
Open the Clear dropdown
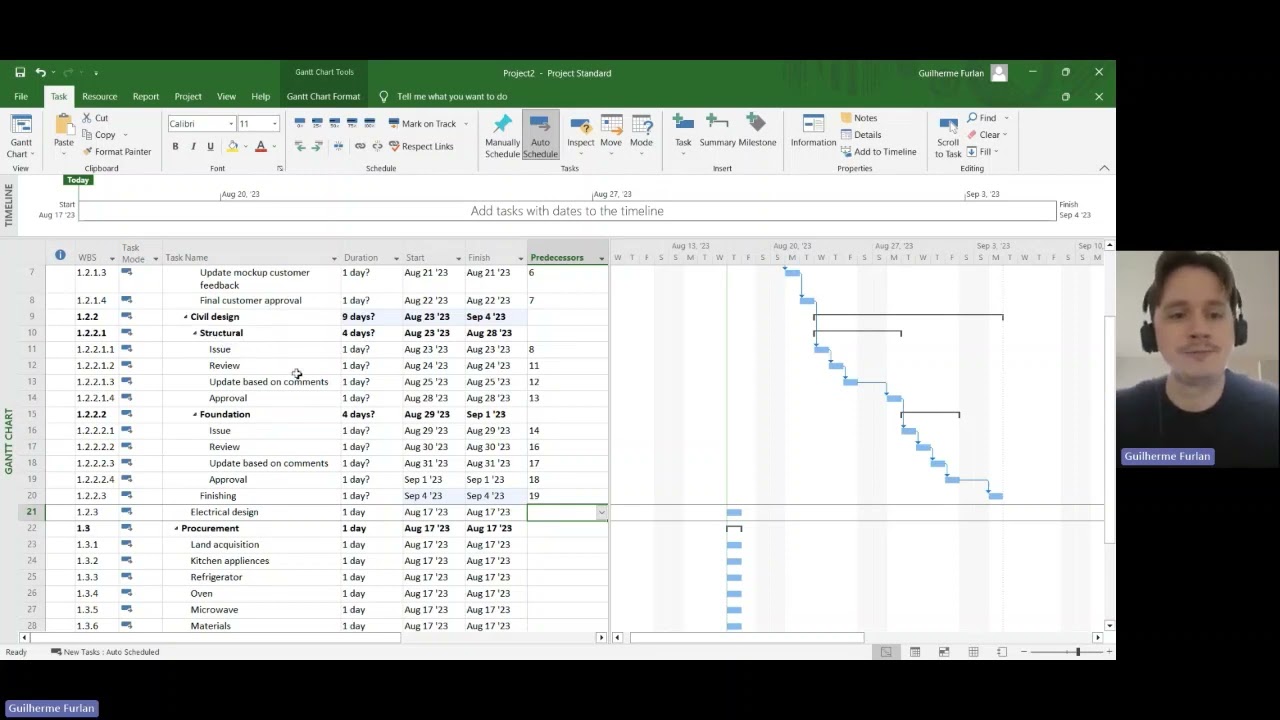tap(987, 135)
